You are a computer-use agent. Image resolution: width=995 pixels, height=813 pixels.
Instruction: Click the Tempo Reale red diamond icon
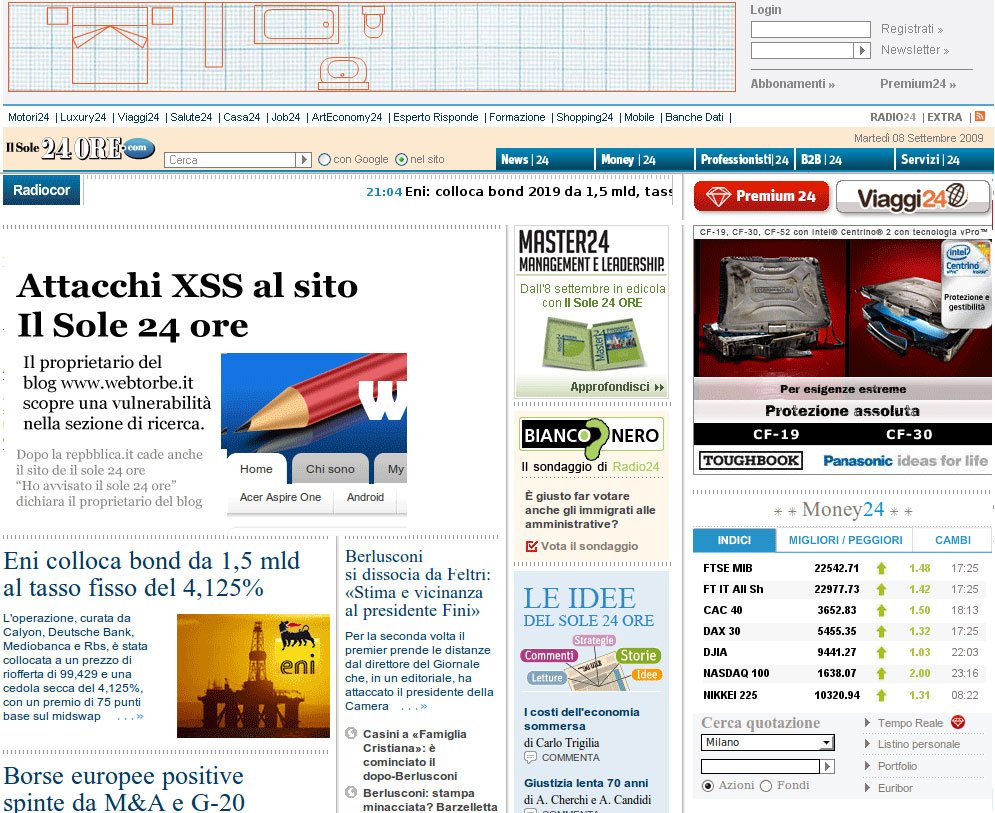click(x=958, y=722)
